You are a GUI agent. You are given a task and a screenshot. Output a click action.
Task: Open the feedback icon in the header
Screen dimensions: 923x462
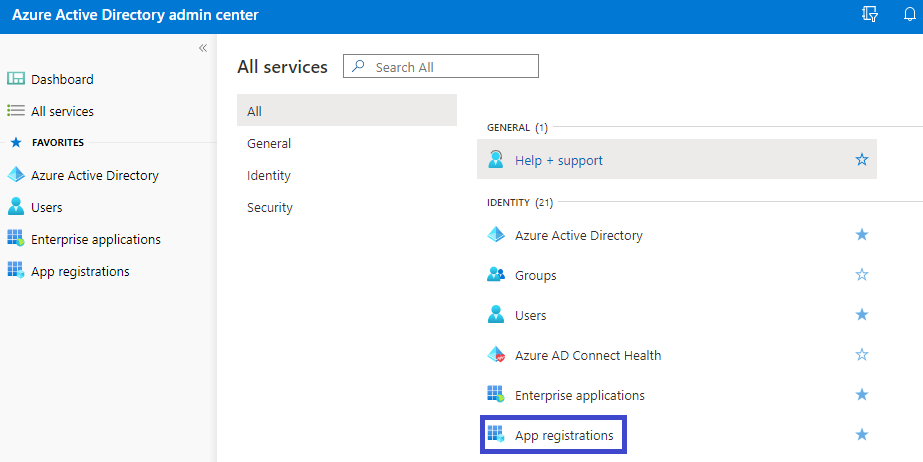pyautogui.click(x=869, y=14)
